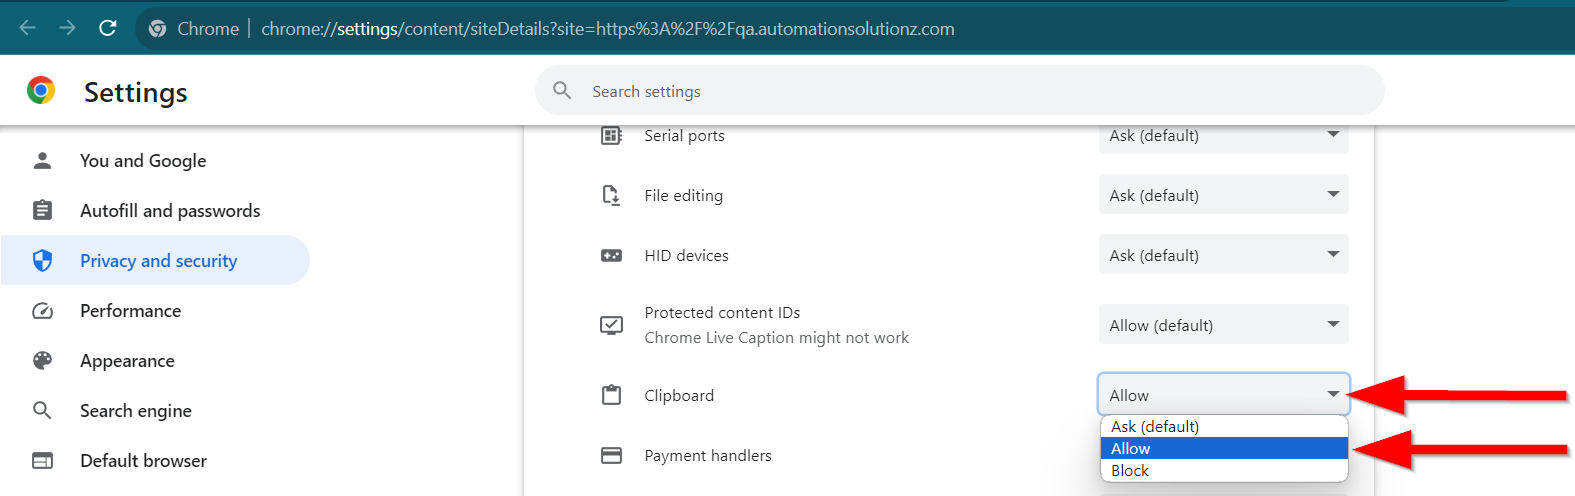The height and width of the screenshot is (496, 1575).
Task: Click the Appearance palette icon
Action: tap(42, 361)
